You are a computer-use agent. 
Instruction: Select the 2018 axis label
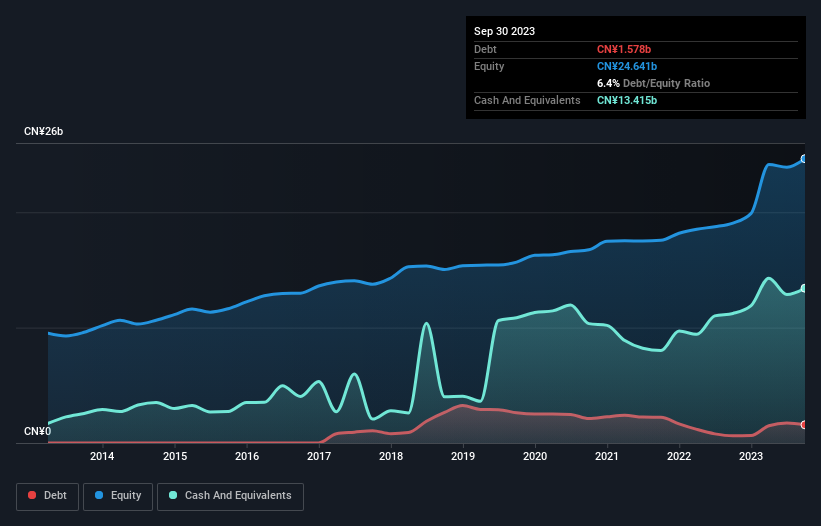coord(391,456)
